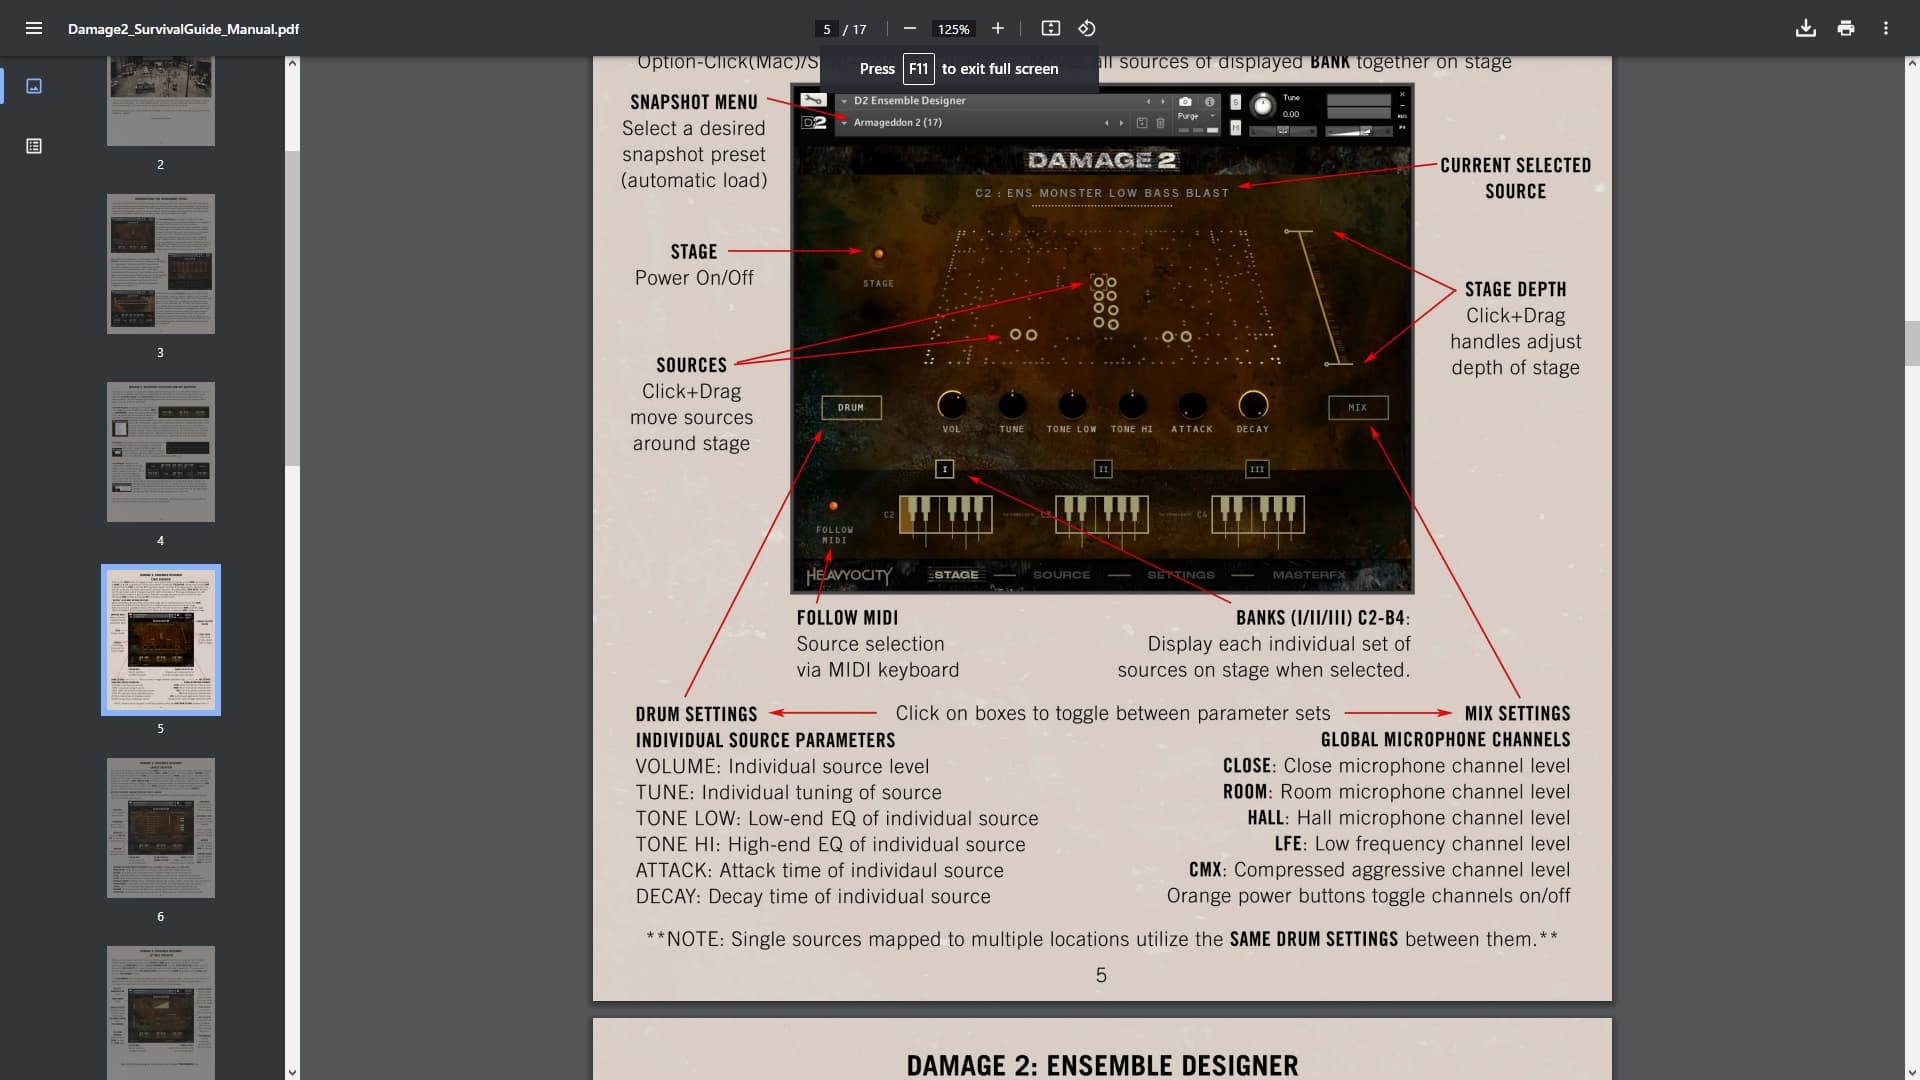Click the hamburger menu to toggle sidebar
This screenshot has height=1080, width=1920.
(x=33, y=28)
